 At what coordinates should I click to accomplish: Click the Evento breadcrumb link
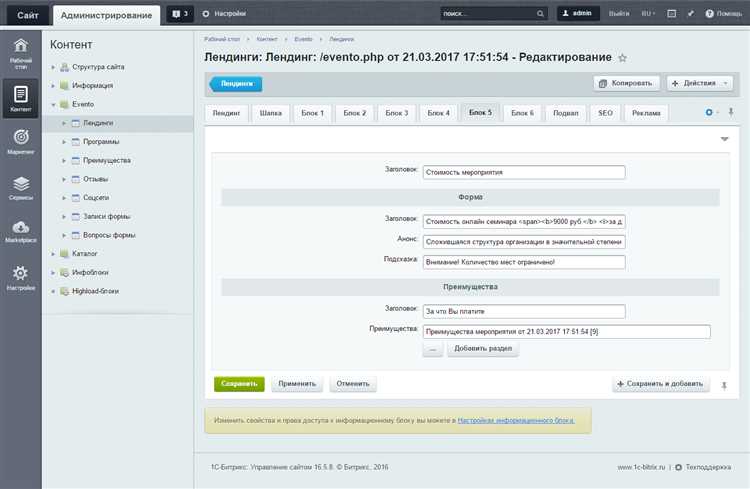(303, 39)
